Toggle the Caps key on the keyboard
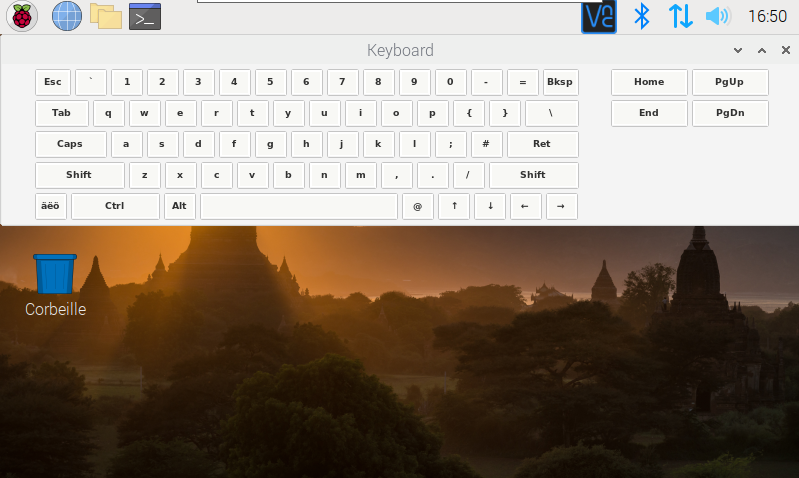799x478 pixels. click(x=71, y=144)
